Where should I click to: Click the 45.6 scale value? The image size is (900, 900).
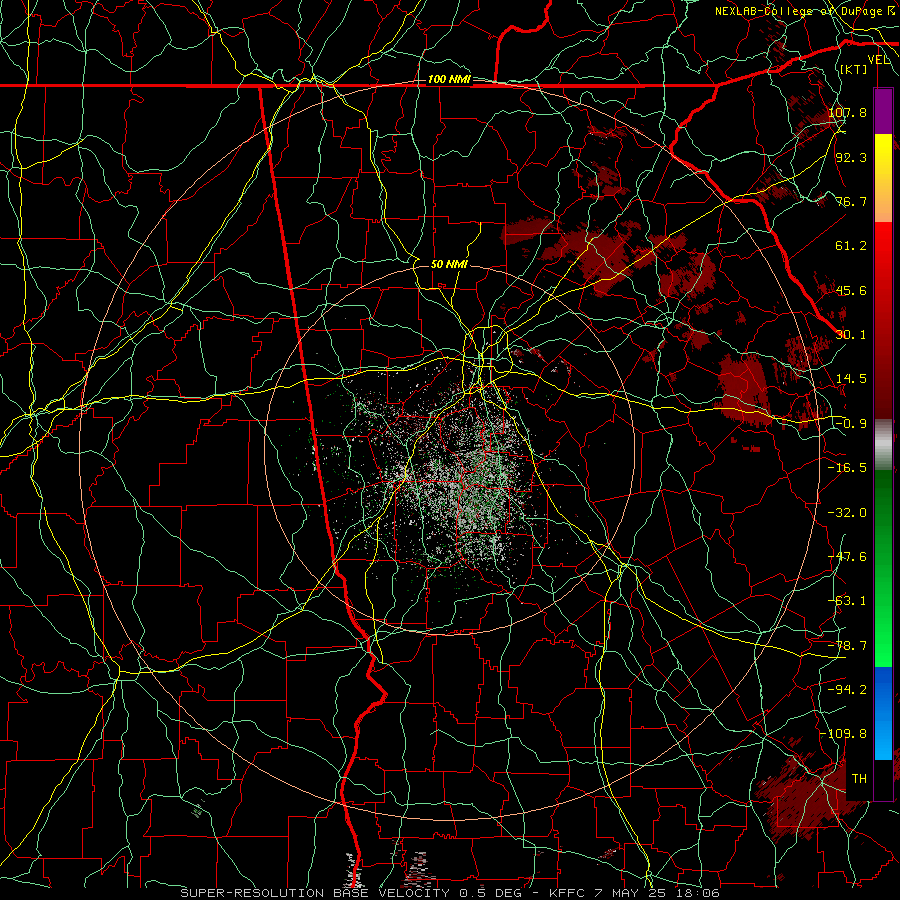pyautogui.click(x=851, y=290)
